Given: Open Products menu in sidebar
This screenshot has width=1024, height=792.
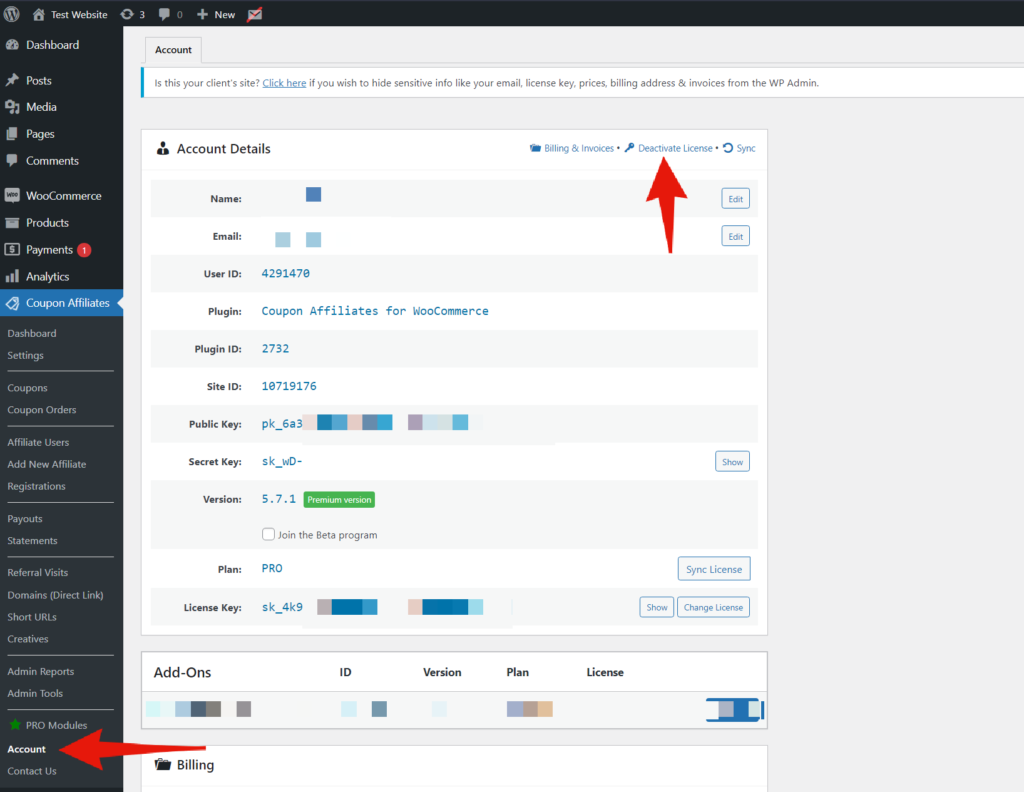Looking at the screenshot, I should (47, 223).
